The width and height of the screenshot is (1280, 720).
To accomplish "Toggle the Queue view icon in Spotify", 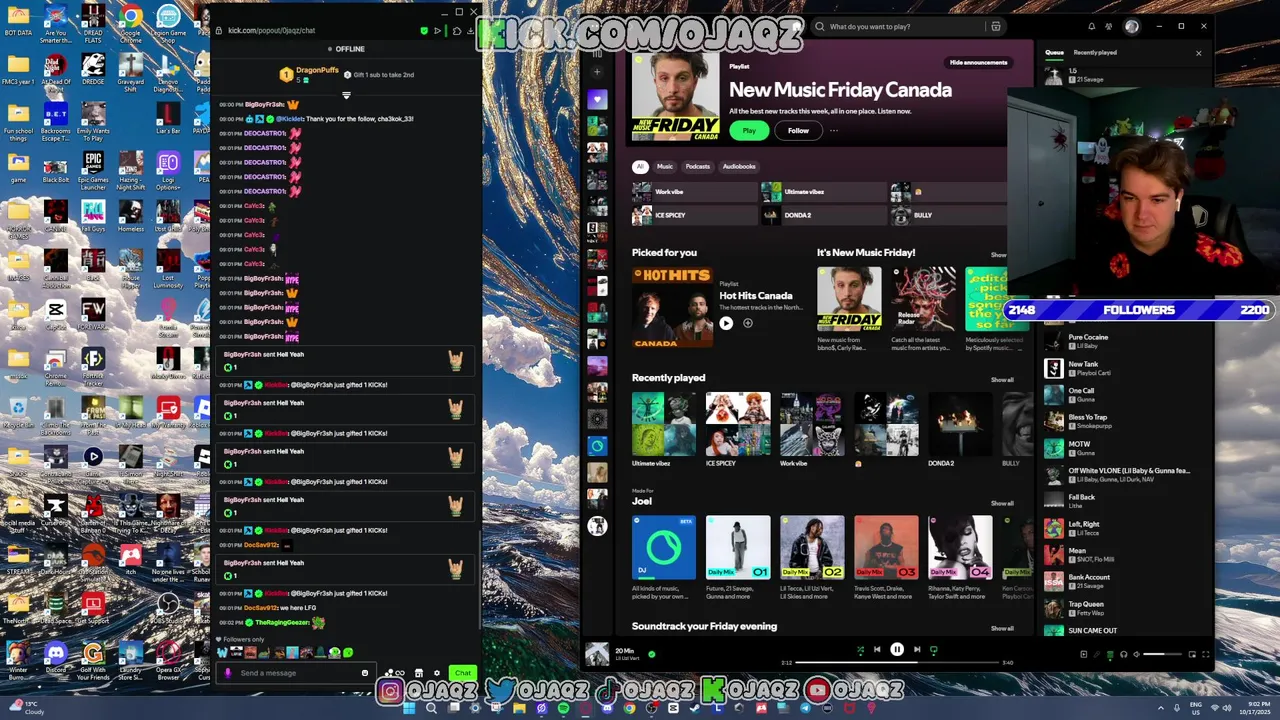I will (1109, 655).
